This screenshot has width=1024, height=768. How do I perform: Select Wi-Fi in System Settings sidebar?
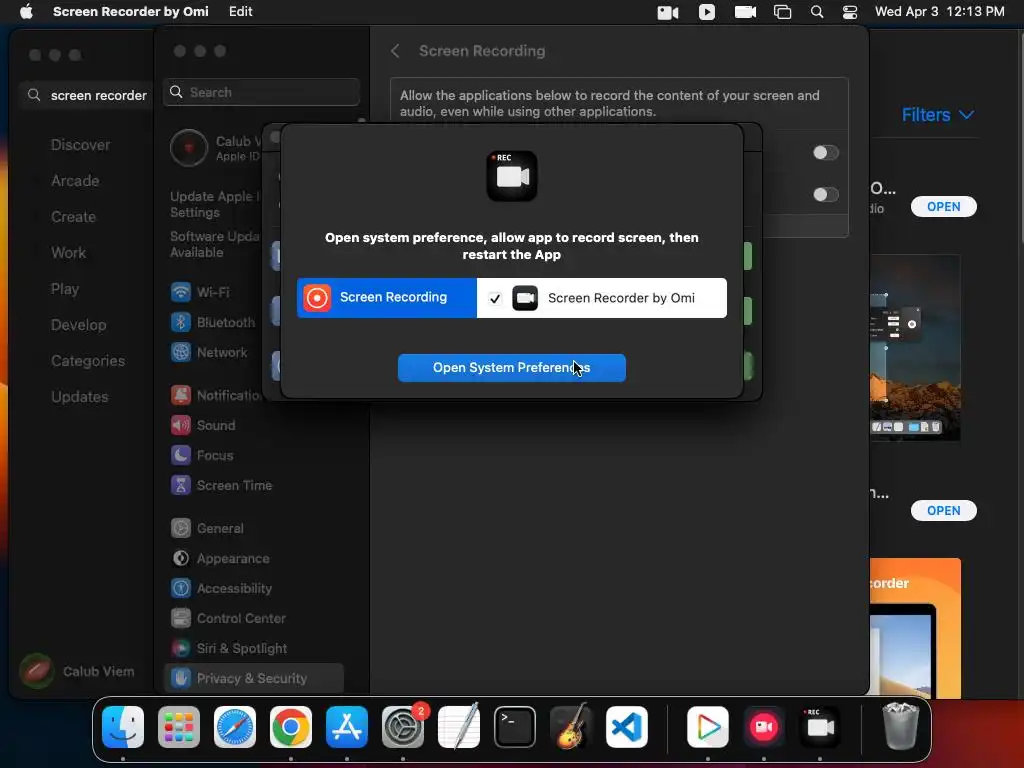tap(200, 292)
